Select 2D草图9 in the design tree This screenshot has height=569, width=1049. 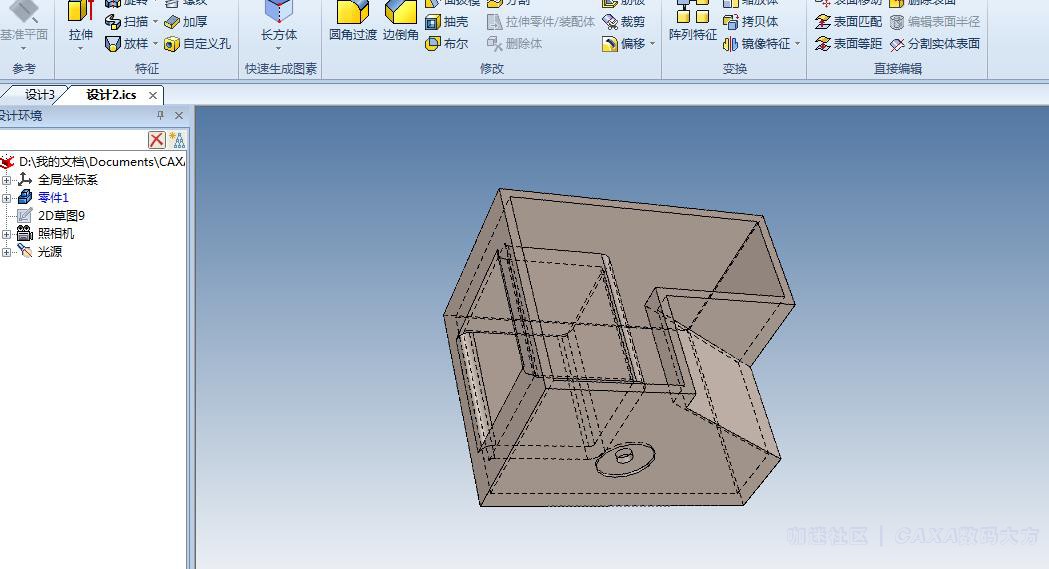point(60,216)
